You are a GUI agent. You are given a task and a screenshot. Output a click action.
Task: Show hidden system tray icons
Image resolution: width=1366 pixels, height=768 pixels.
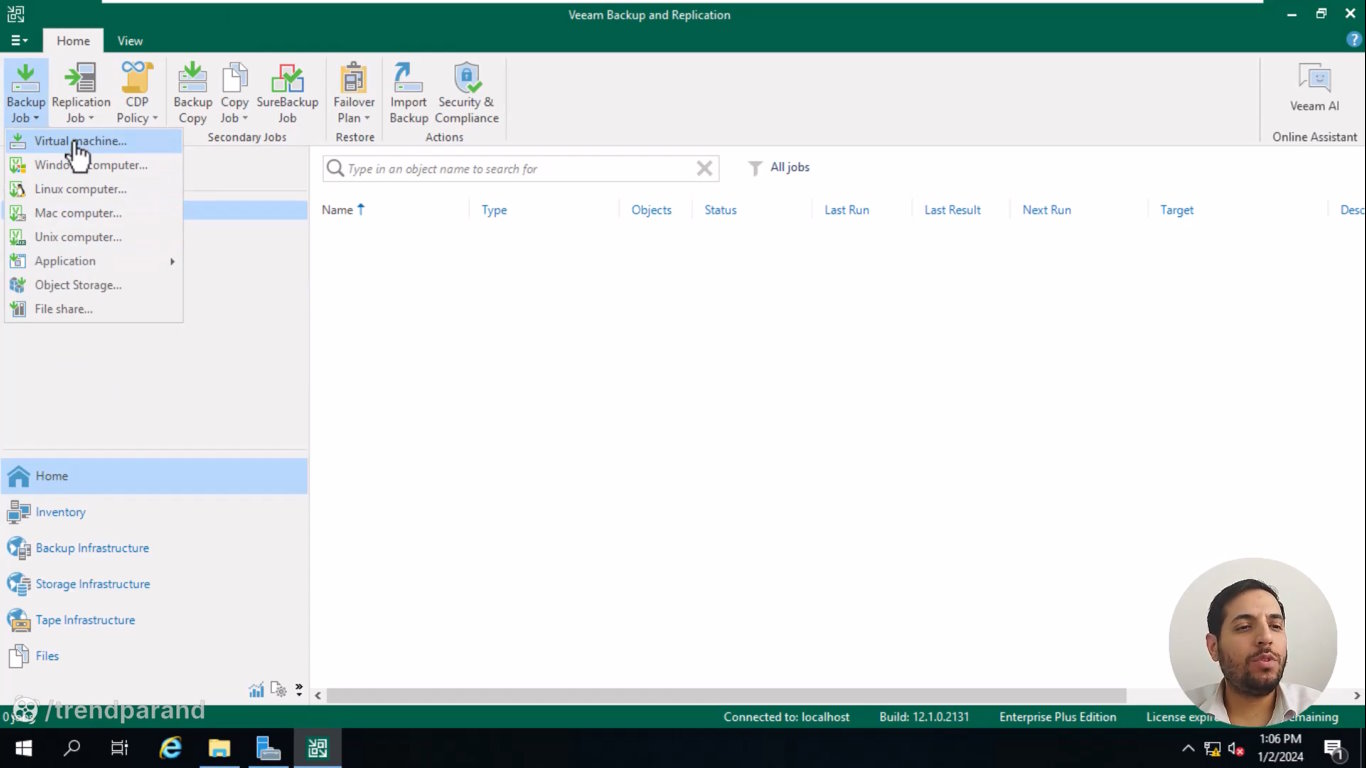click(1188, 748)
